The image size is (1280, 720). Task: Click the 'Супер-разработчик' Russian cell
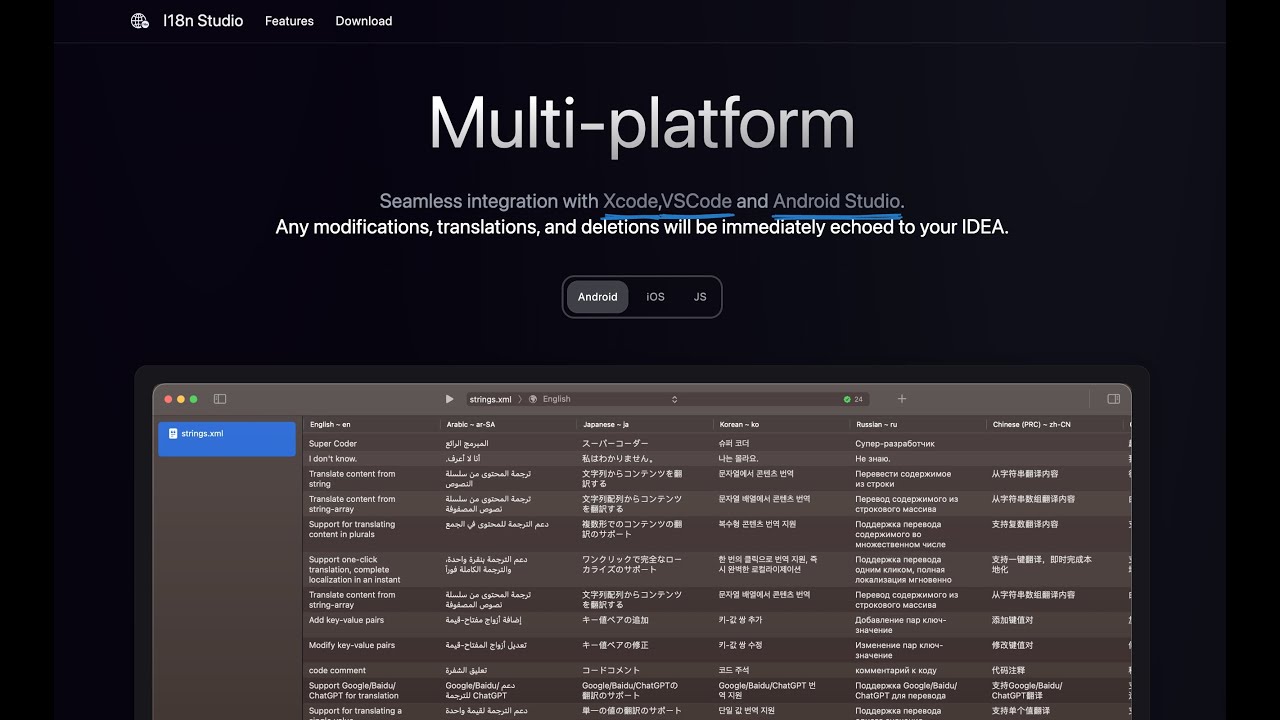[x=895, y=444]
